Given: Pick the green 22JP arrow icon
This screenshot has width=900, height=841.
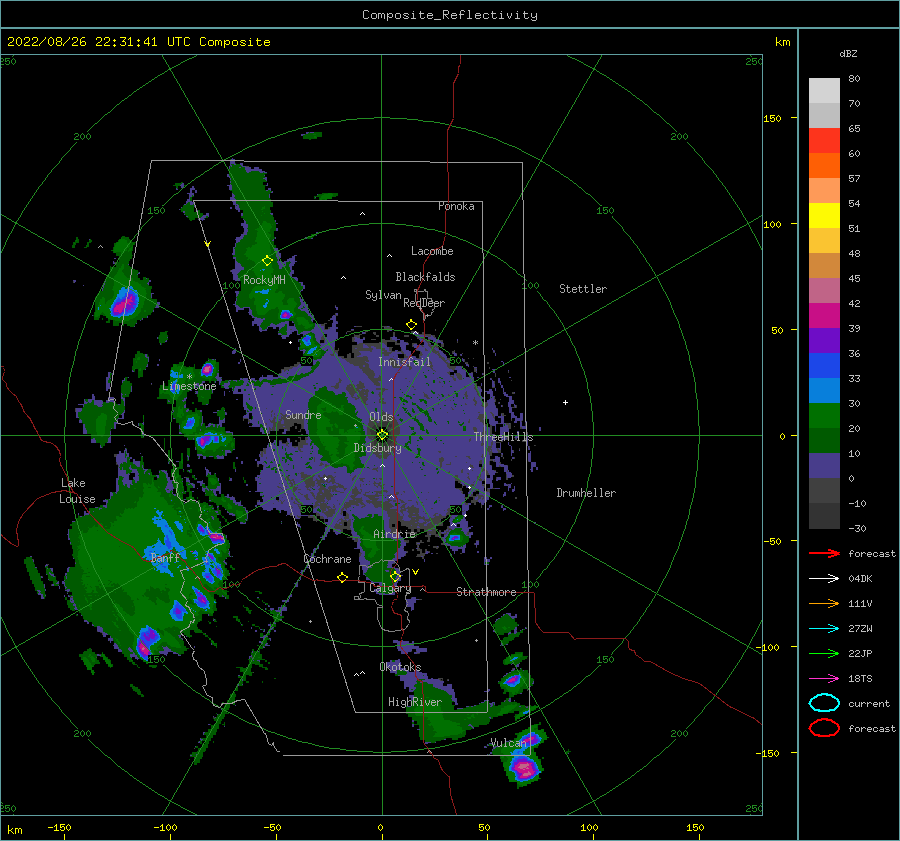Looking at the screenshot, I should (x=824, y=653).
